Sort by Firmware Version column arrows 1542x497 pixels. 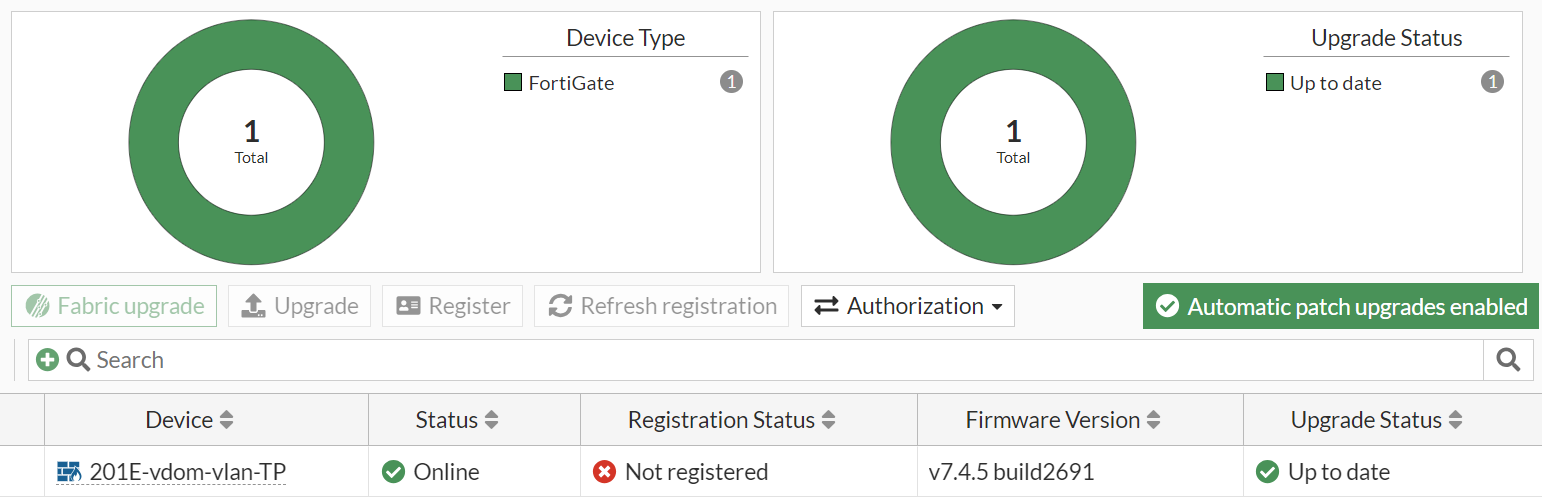tap(1154, 421)
